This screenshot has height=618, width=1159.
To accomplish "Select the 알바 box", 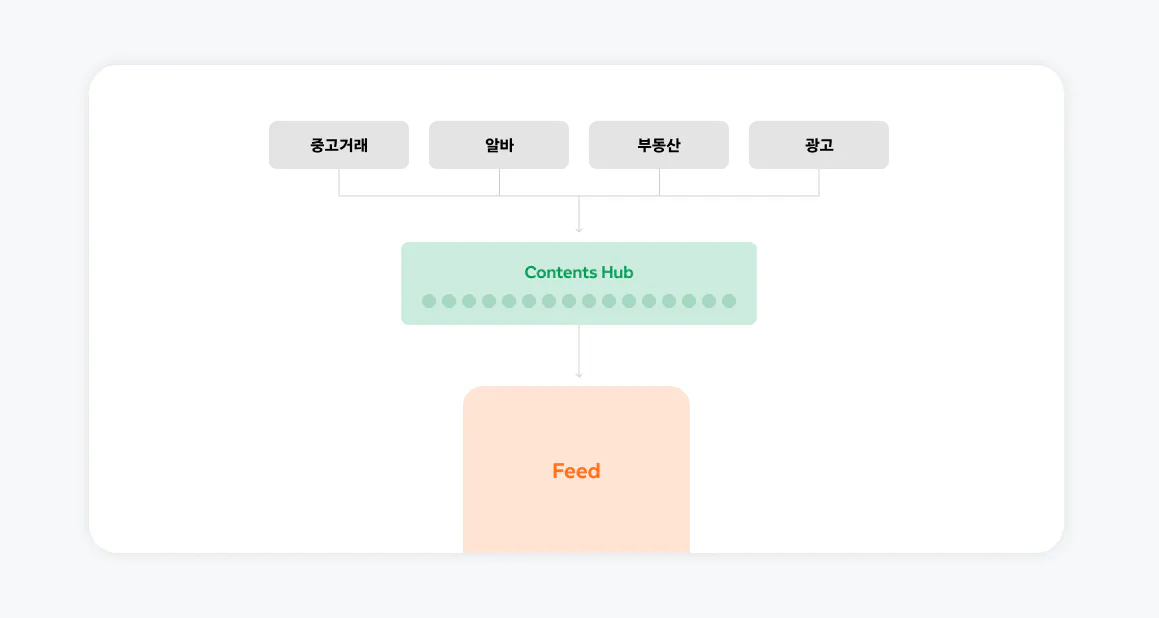I will coord(499,145).
